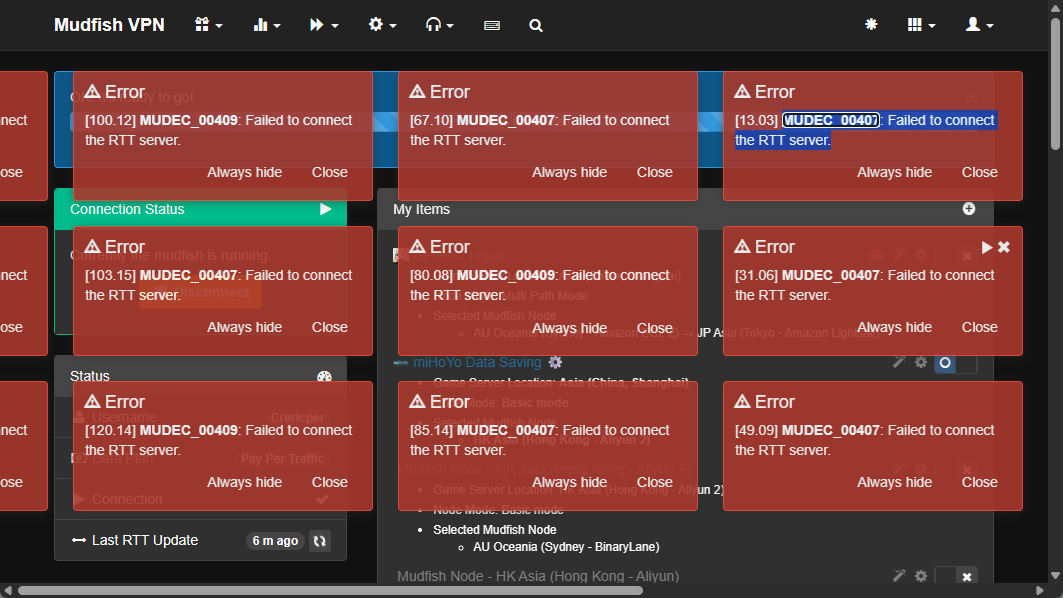Close the [67.10] MUDEC_00407 error
This screenshot has width=1063, height=598.
[x=654, y=172]
